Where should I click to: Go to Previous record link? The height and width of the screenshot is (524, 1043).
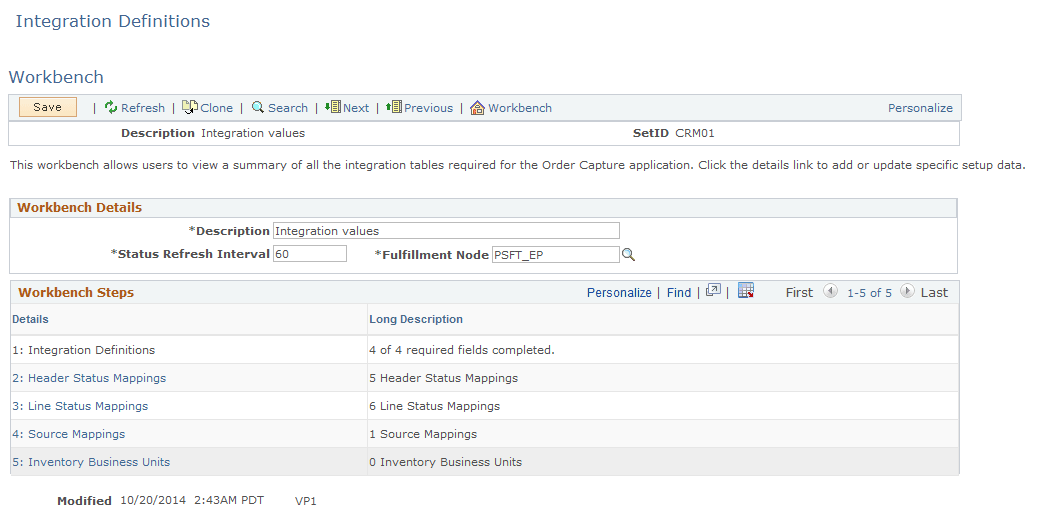pyautogui.click(x=428, y=108)
